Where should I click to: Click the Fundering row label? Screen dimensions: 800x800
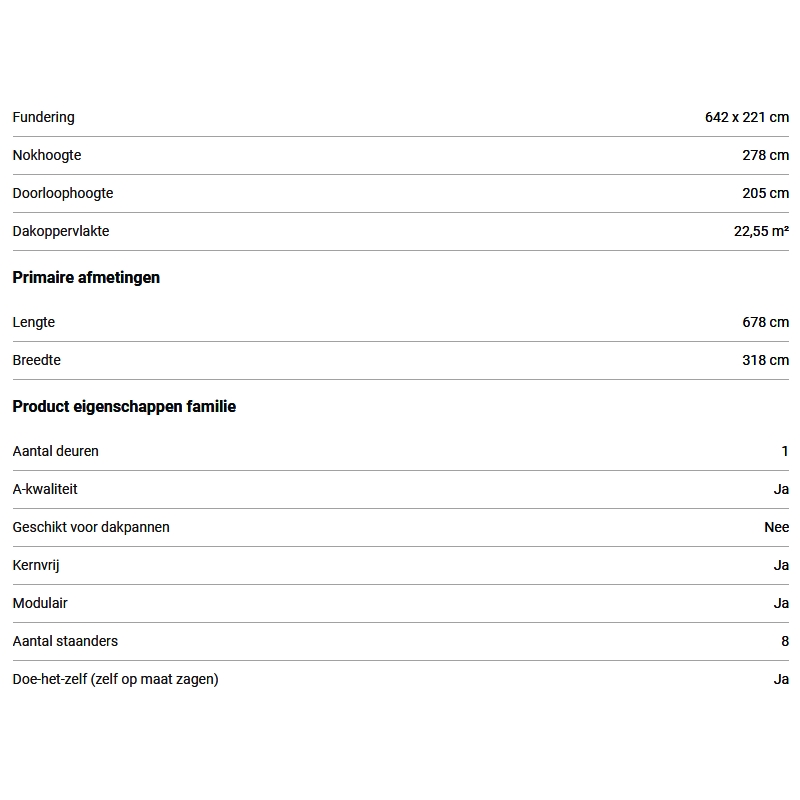(x=43, y=117)
